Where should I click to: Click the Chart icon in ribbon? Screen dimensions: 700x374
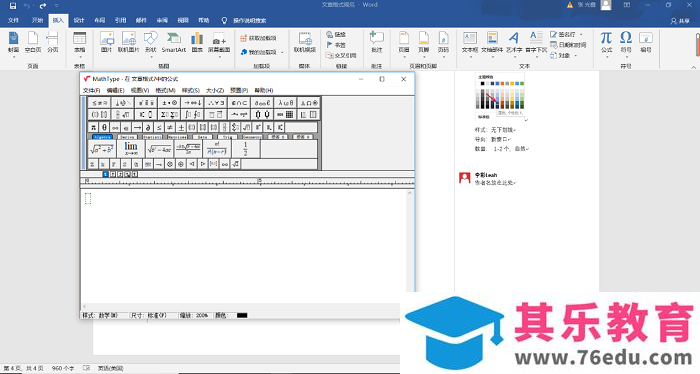197,43
